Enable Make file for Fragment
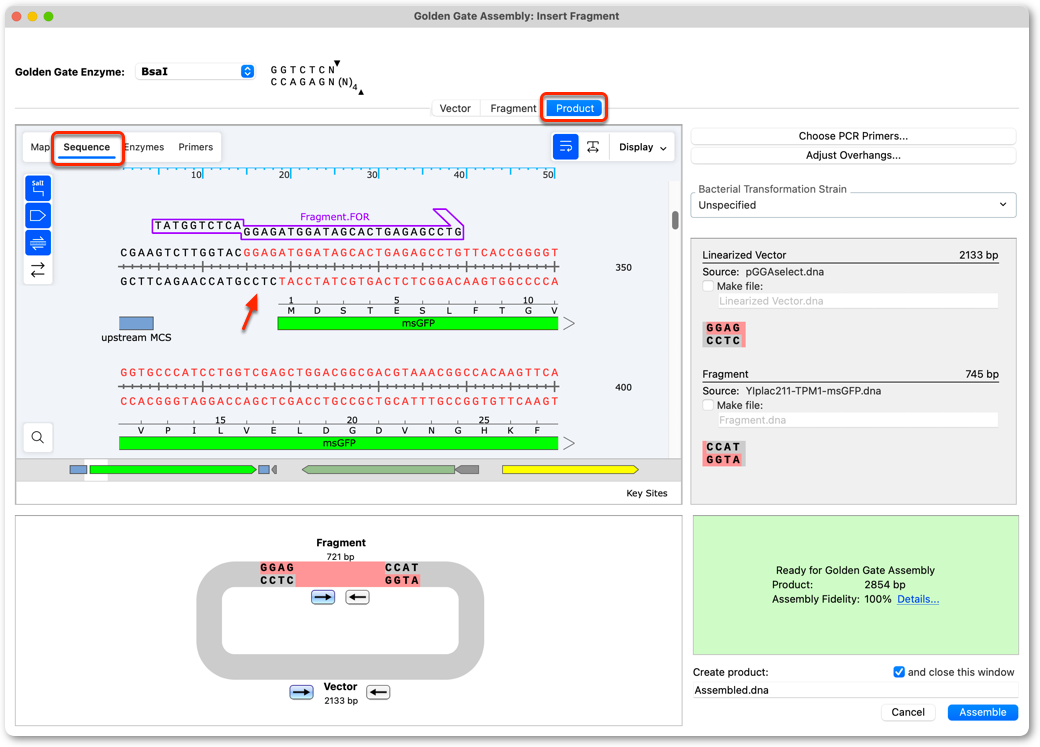1040x747 pixels. point(708,405)
